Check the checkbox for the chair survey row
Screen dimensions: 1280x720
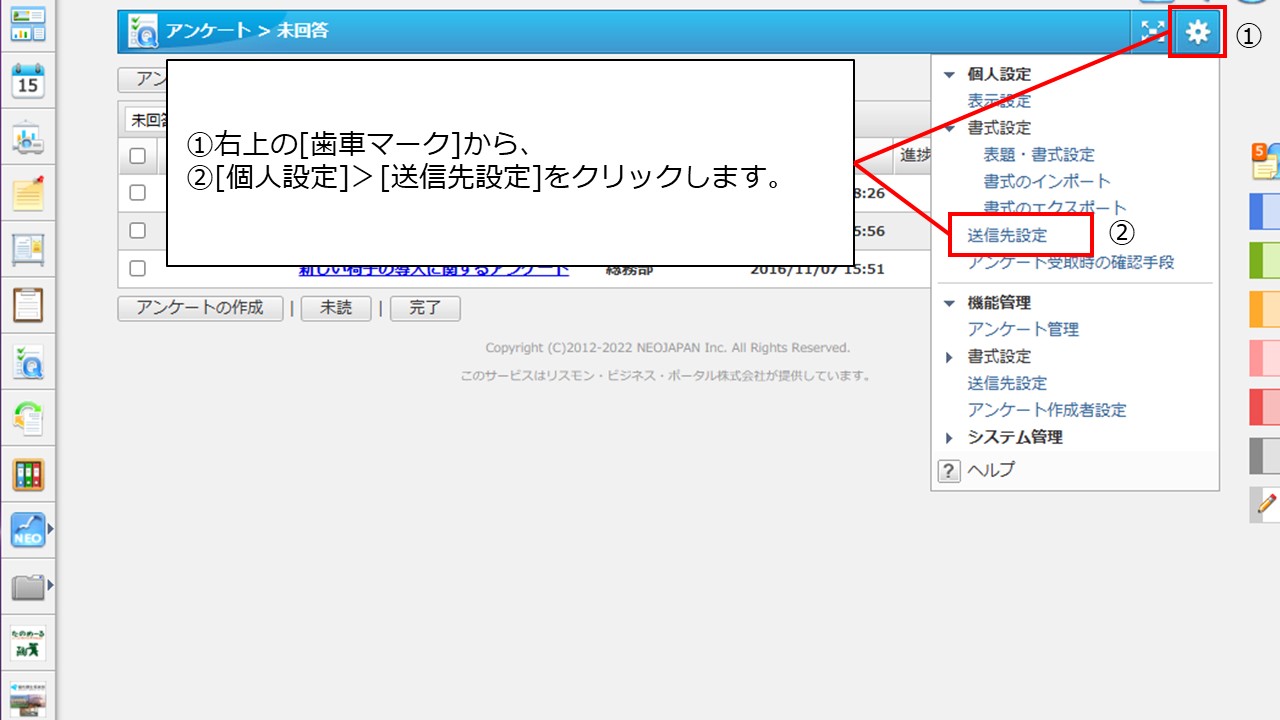click(138, 268)
